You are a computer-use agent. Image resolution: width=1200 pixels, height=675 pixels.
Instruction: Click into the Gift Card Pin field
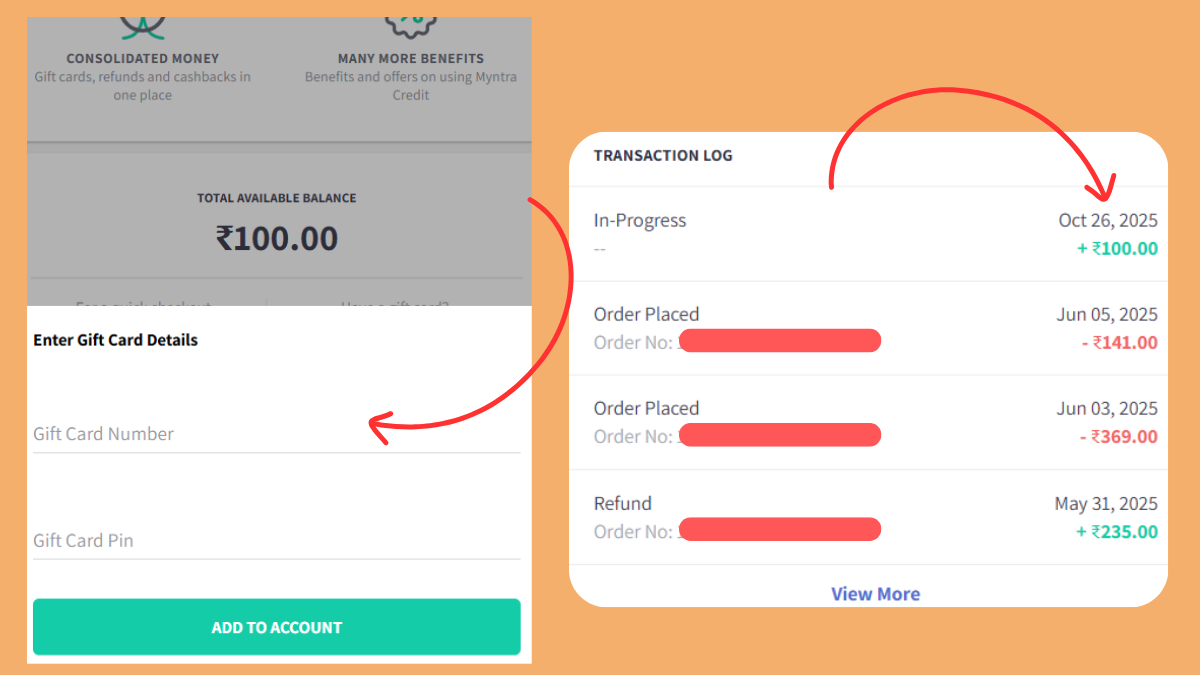(276, 541)
